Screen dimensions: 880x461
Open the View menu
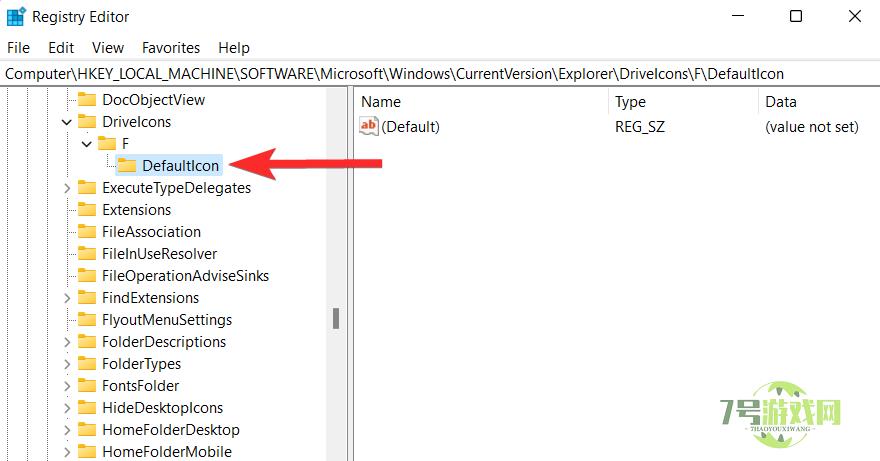tap(108, 48)
